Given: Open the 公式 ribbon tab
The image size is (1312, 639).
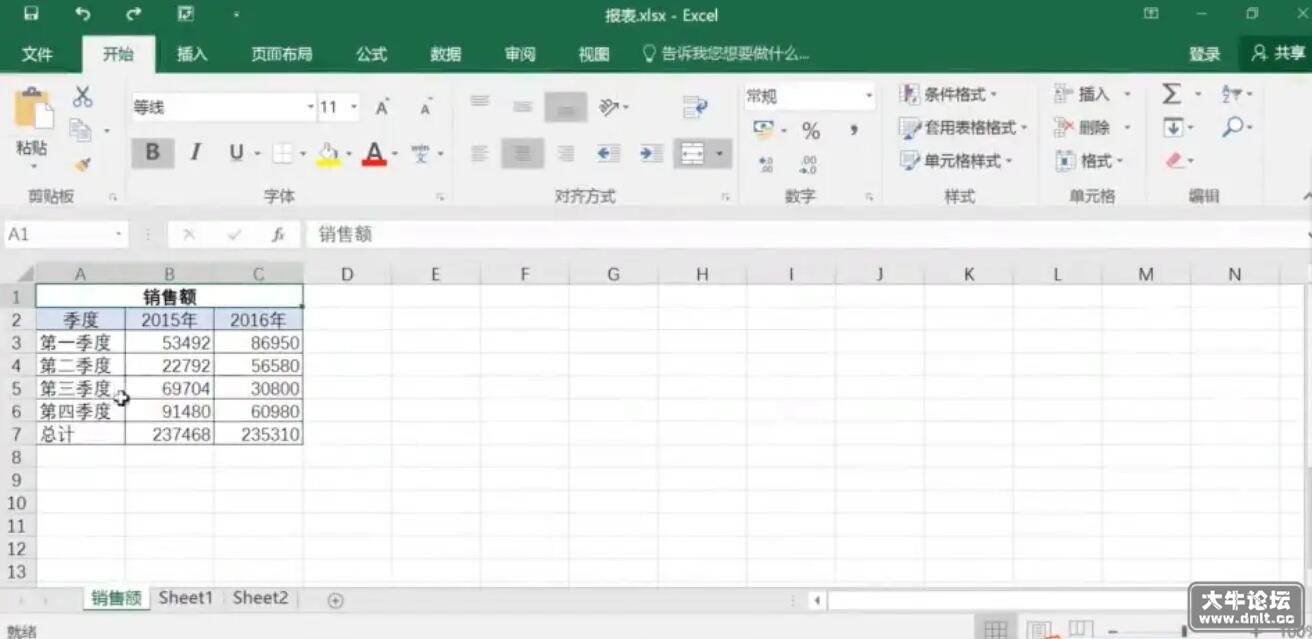Looking at the screenshot, I should (x=371, y=54).
